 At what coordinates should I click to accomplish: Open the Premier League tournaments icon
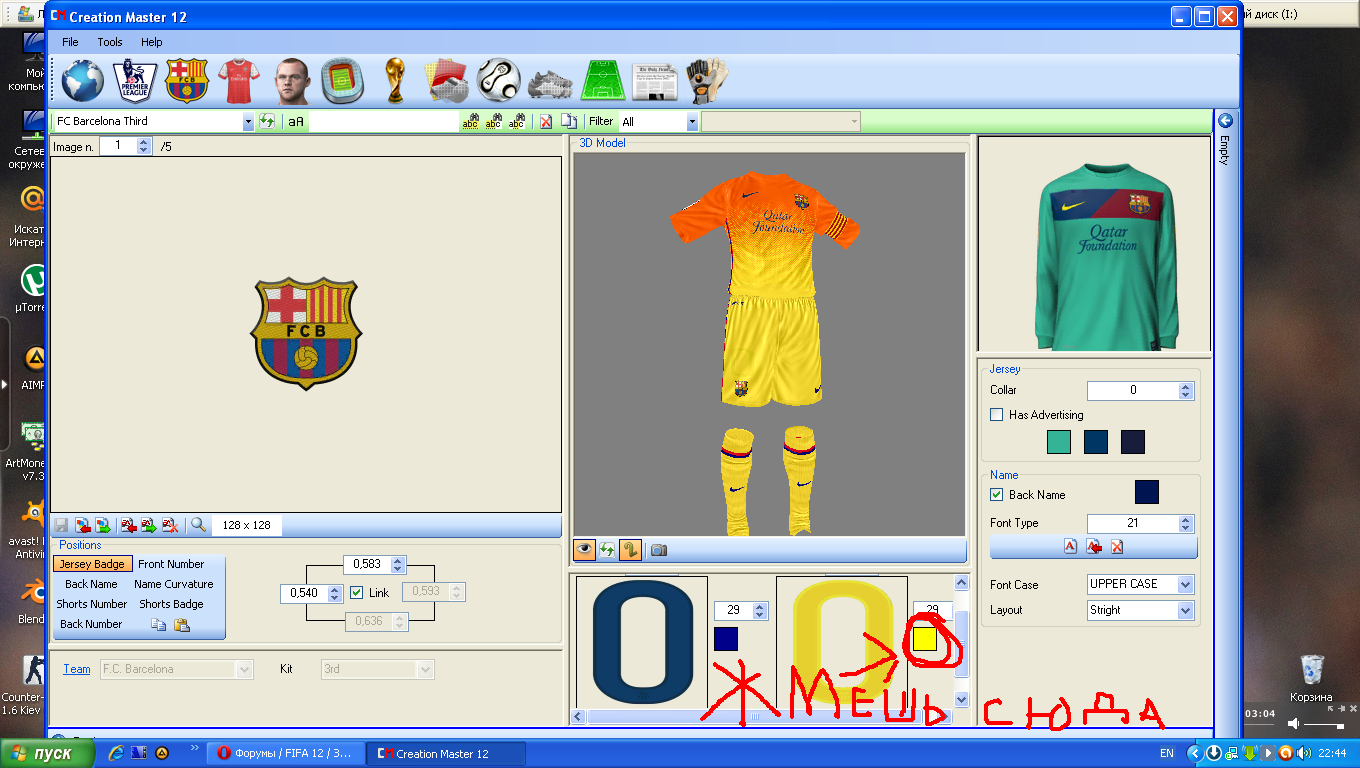point(134,80)
